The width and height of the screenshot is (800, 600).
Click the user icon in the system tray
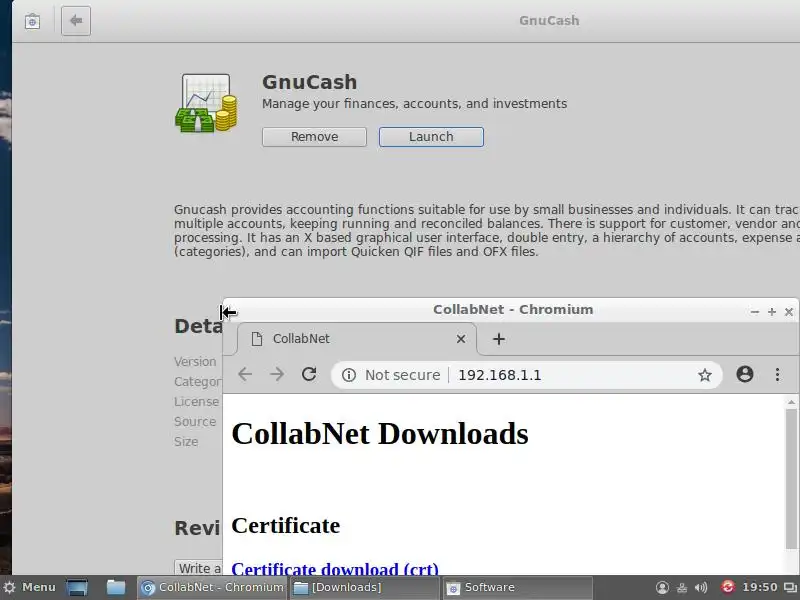pos(662,587)
